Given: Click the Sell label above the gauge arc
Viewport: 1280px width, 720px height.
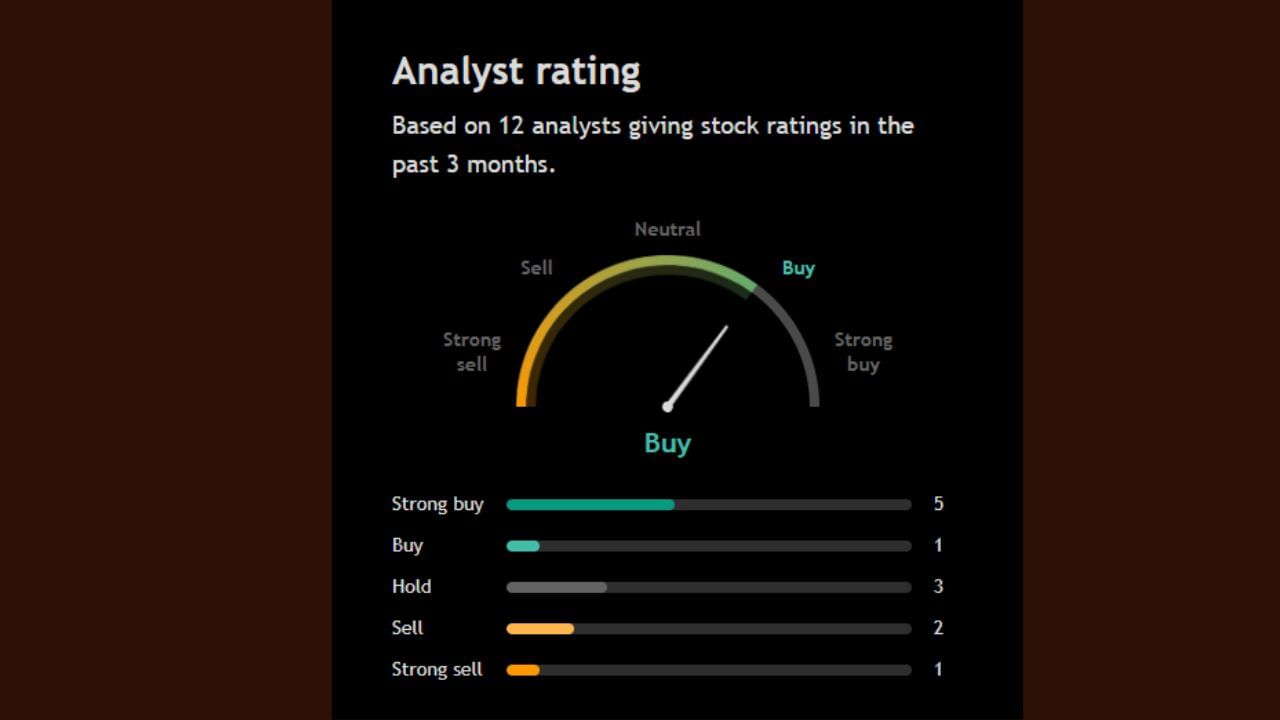Looking at the screenshot, I should pyautogui.click(x=536, y=268).
